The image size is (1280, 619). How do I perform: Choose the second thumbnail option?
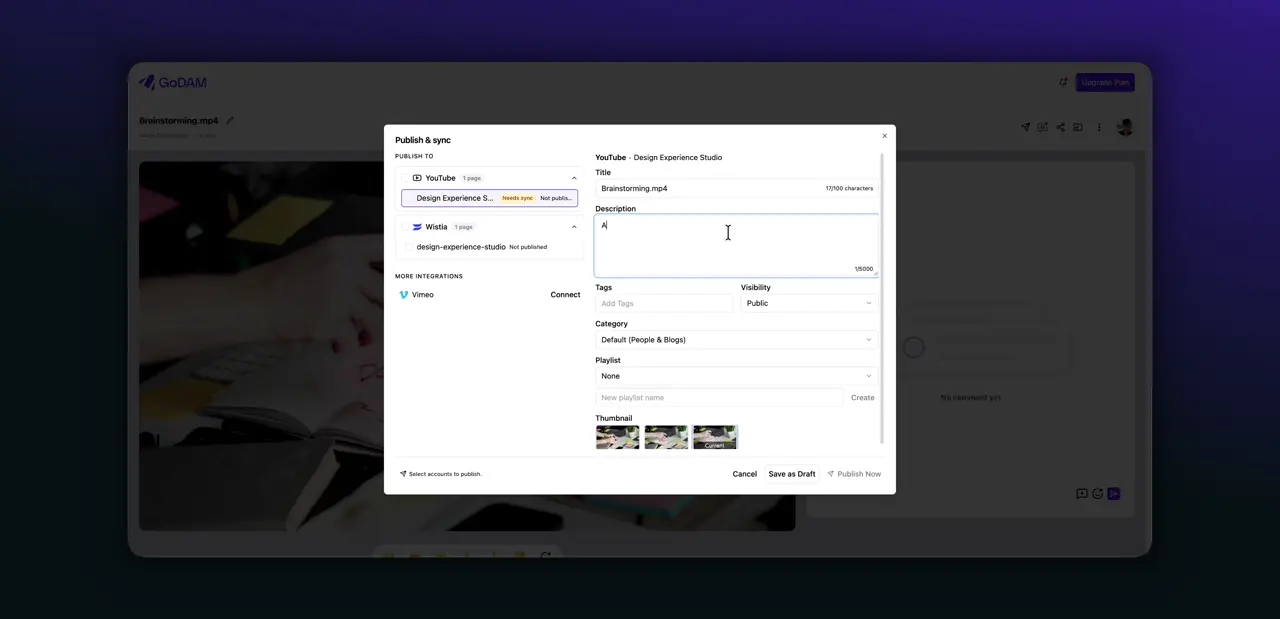click(666, 437)
